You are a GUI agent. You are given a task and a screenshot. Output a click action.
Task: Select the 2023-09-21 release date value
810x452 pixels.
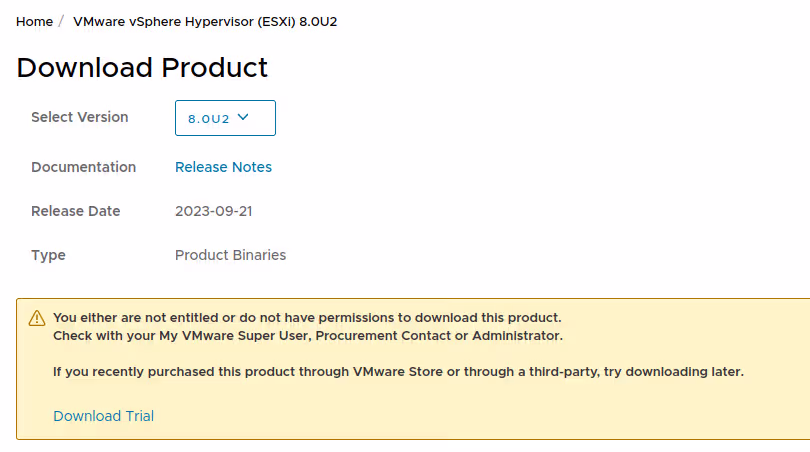(212, 211)
